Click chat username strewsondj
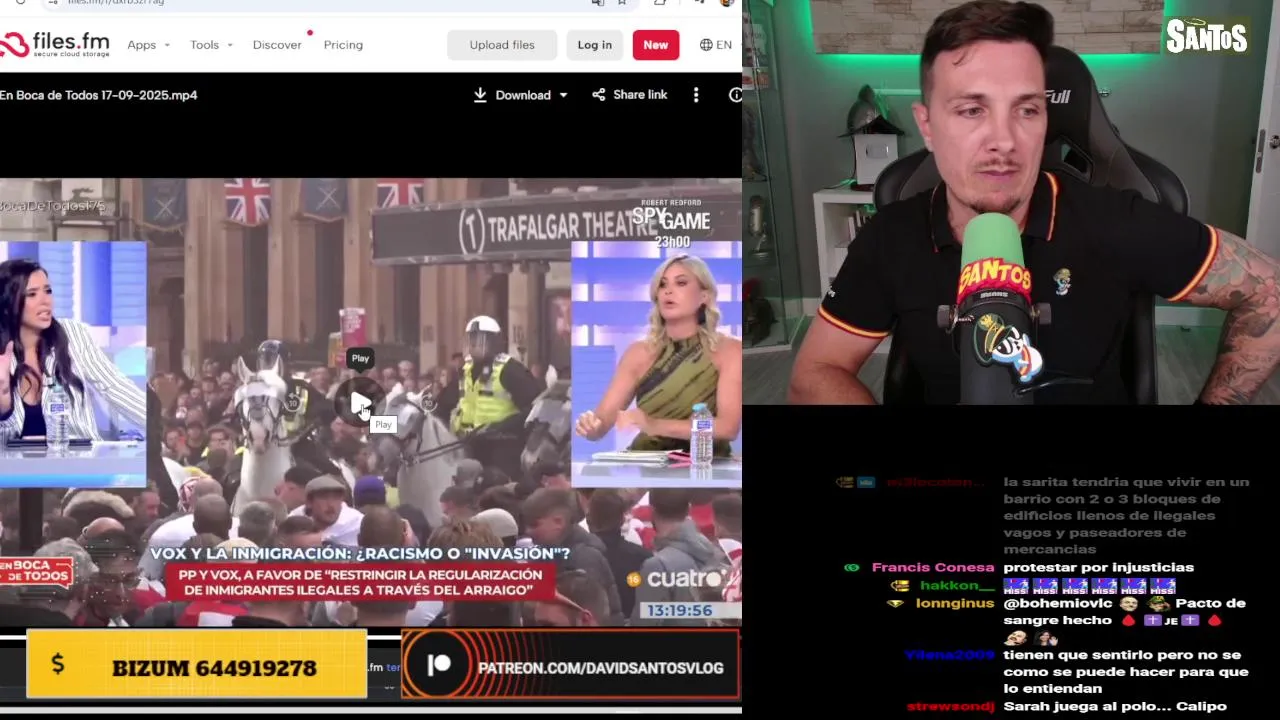 click(951, 706)
